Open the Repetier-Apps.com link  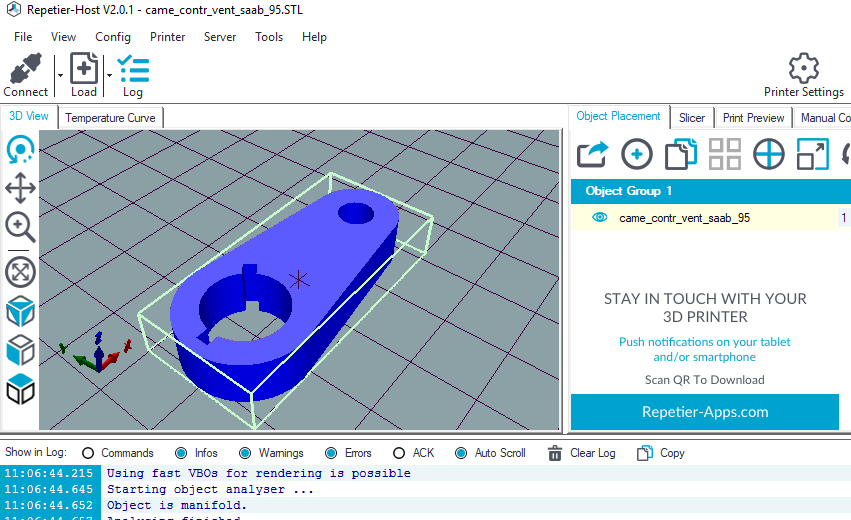(x=704, y=411)
